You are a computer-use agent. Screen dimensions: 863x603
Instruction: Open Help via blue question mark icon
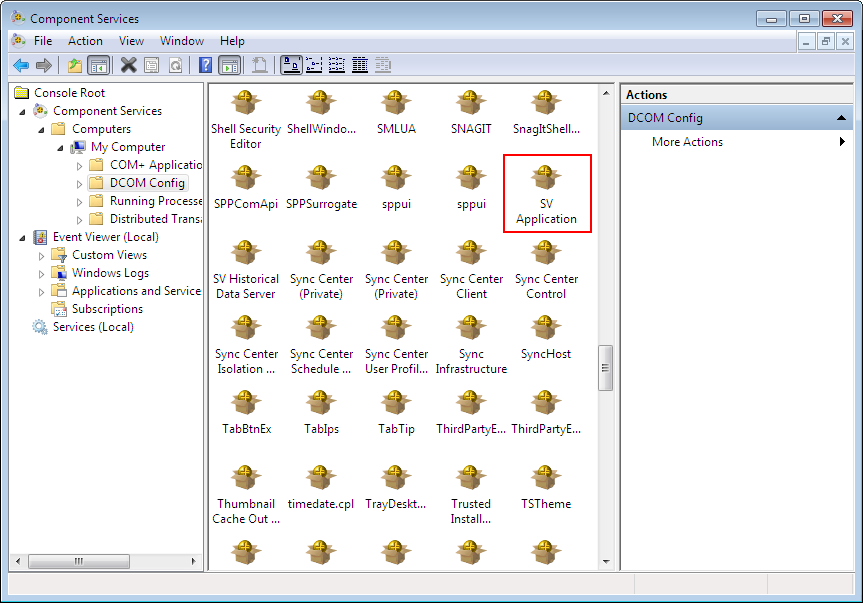point(205,65)
